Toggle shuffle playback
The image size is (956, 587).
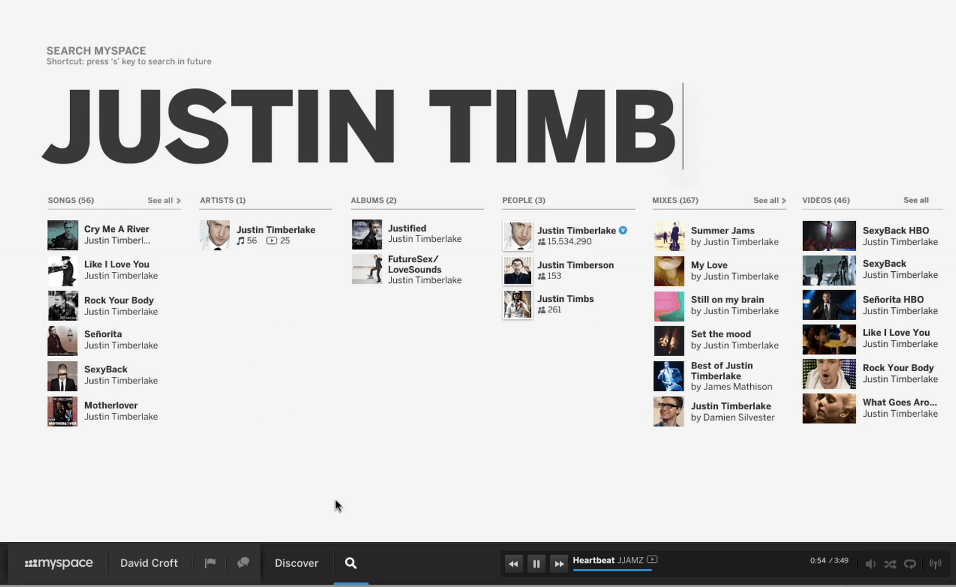[x=890, y=564]
